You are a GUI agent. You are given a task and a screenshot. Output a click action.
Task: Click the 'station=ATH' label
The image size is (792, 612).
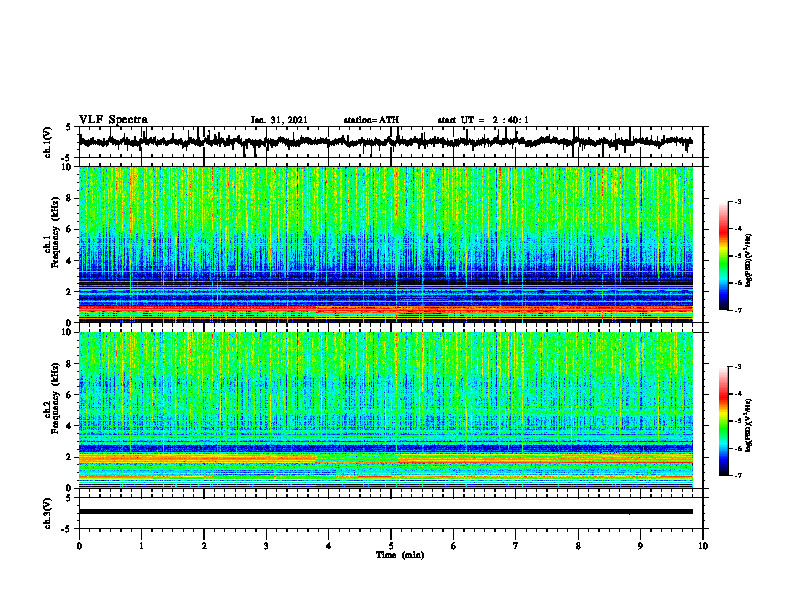pyautogui.click(x=371, y=120)
